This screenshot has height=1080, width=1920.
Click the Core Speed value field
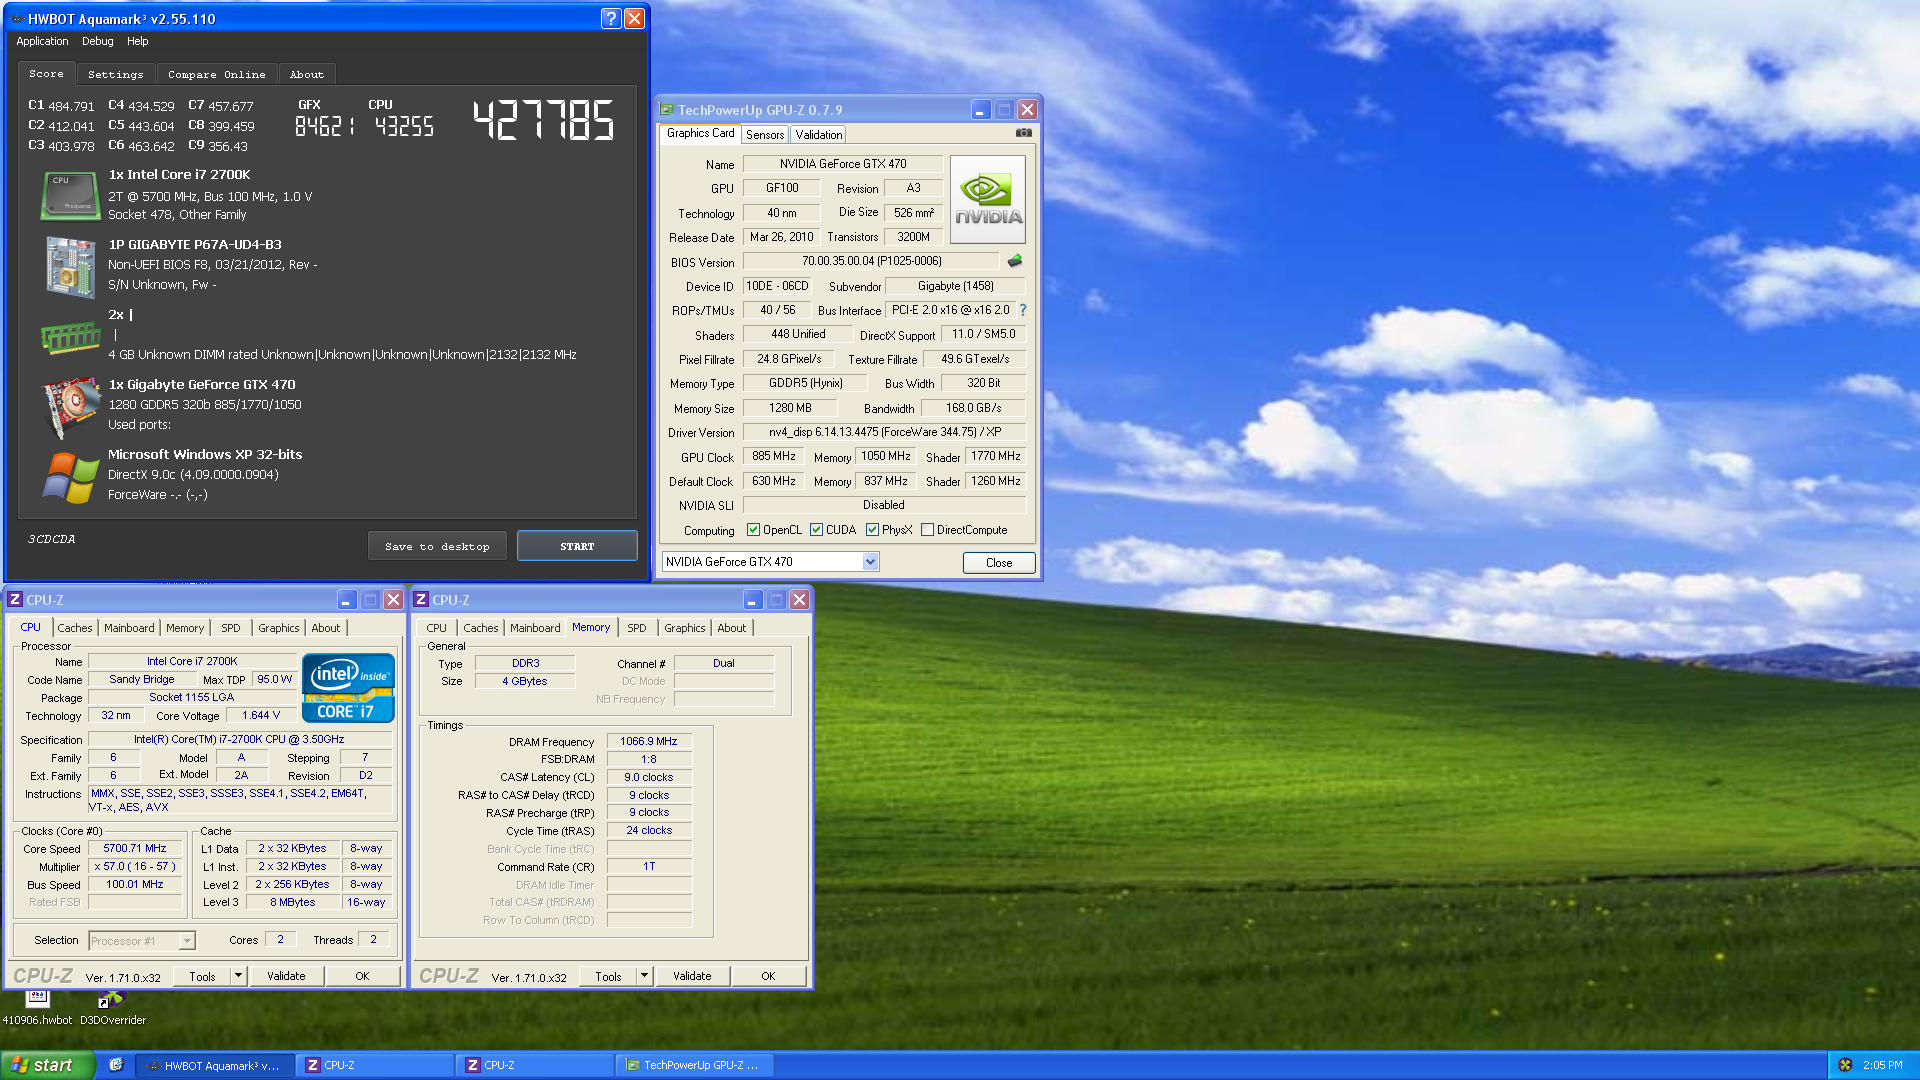(x=135, y=848)
